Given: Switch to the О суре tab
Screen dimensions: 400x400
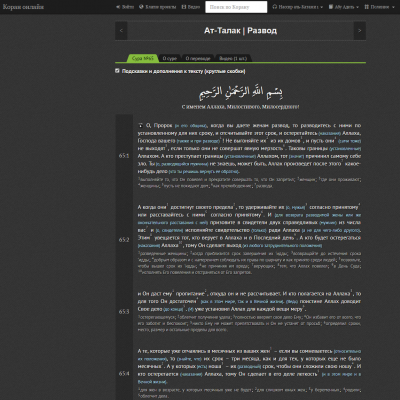Looking at the screenshot, I should click(x=170, y=58).
